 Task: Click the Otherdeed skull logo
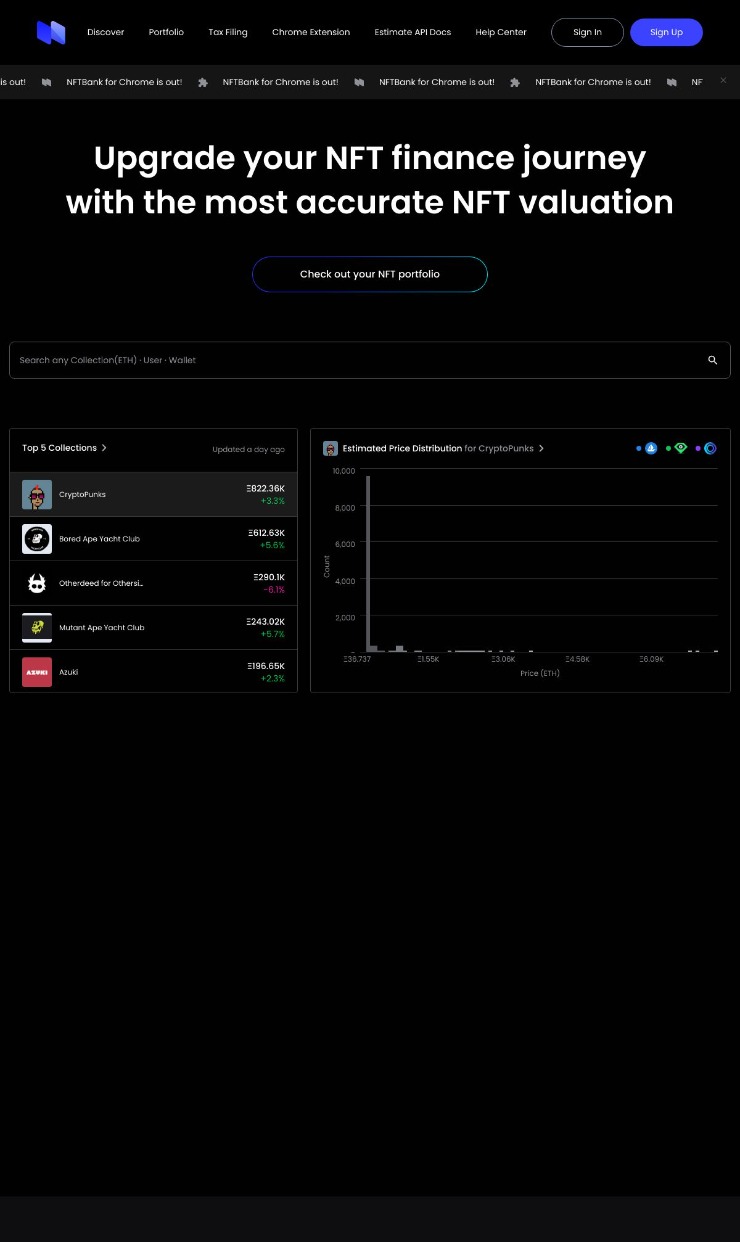coord(37,583)
